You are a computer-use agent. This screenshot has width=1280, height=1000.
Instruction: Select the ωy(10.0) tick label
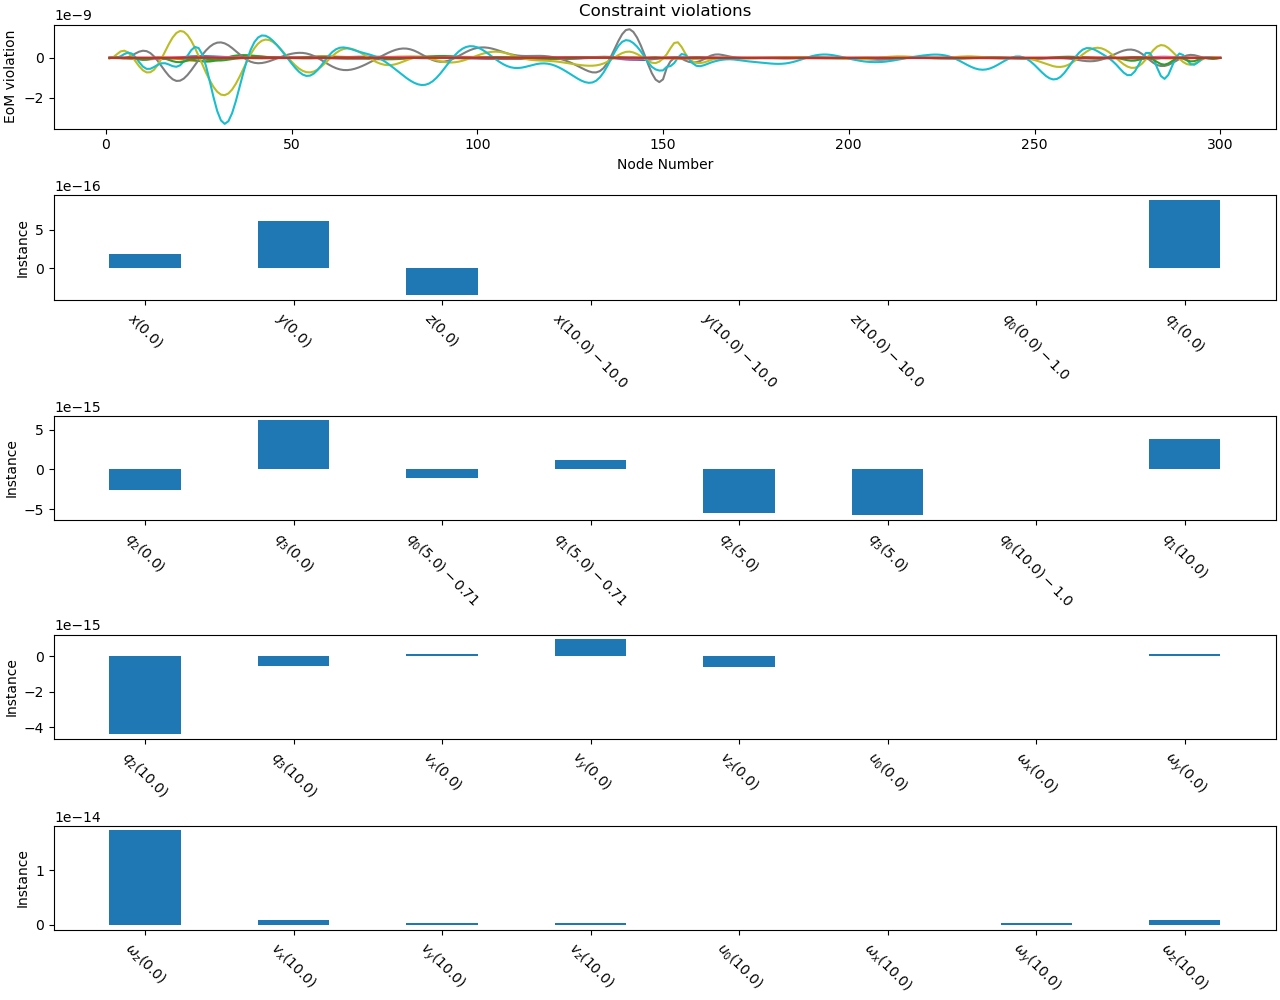1038,967
